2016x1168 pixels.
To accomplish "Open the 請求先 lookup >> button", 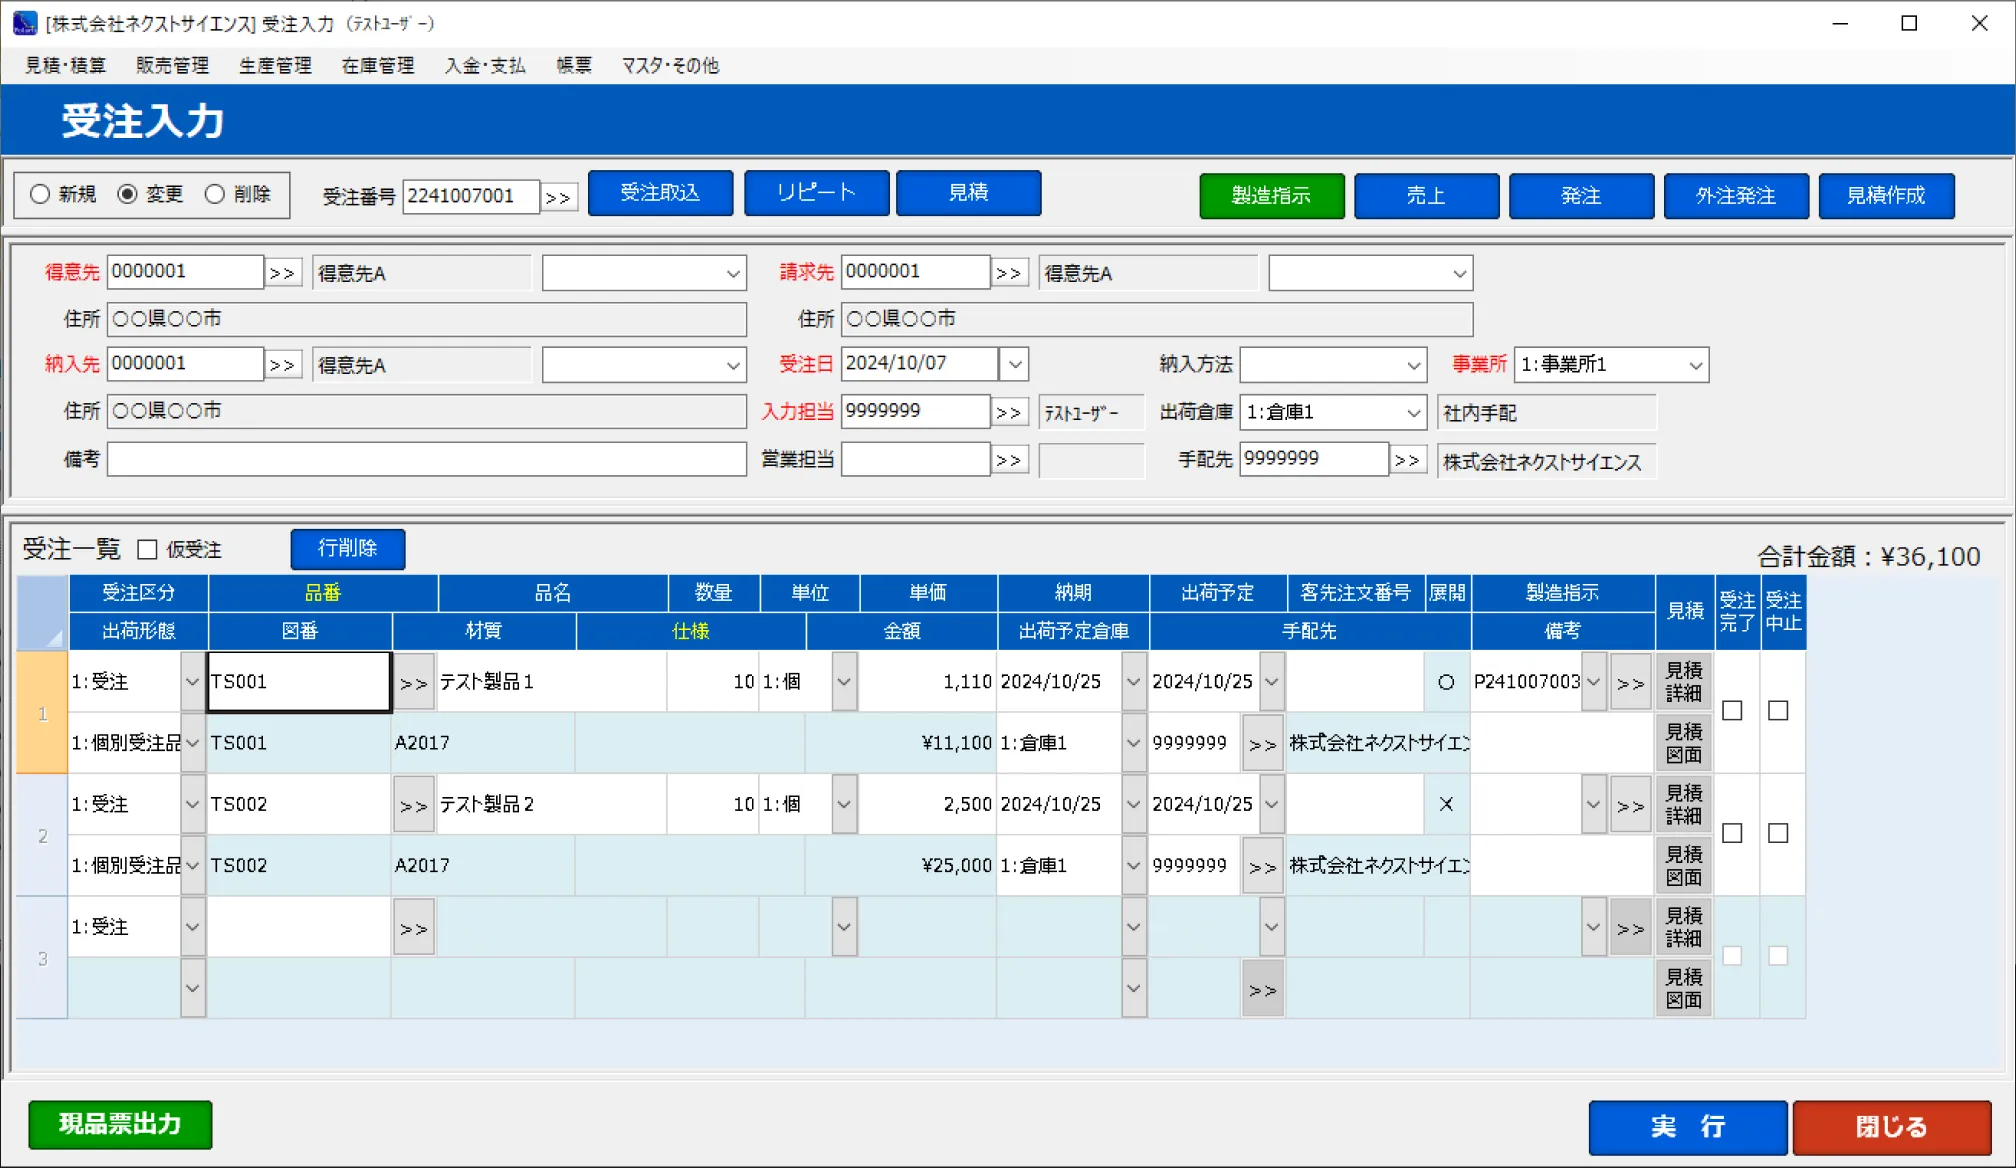I will pos(1009,273).
